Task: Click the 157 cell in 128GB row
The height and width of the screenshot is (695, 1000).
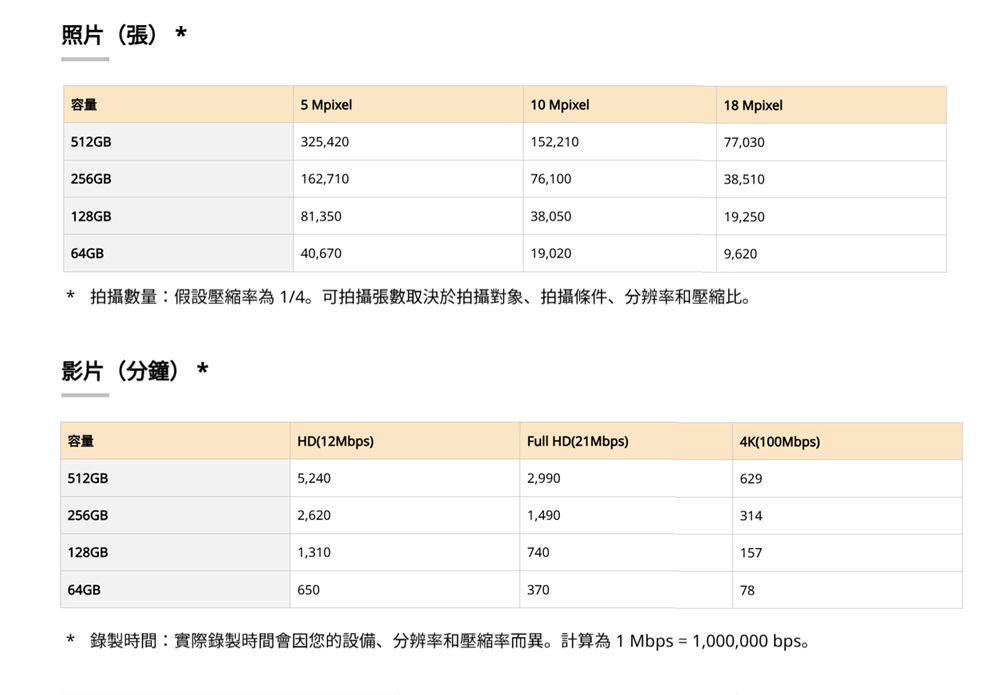Action: pos(751,553)
